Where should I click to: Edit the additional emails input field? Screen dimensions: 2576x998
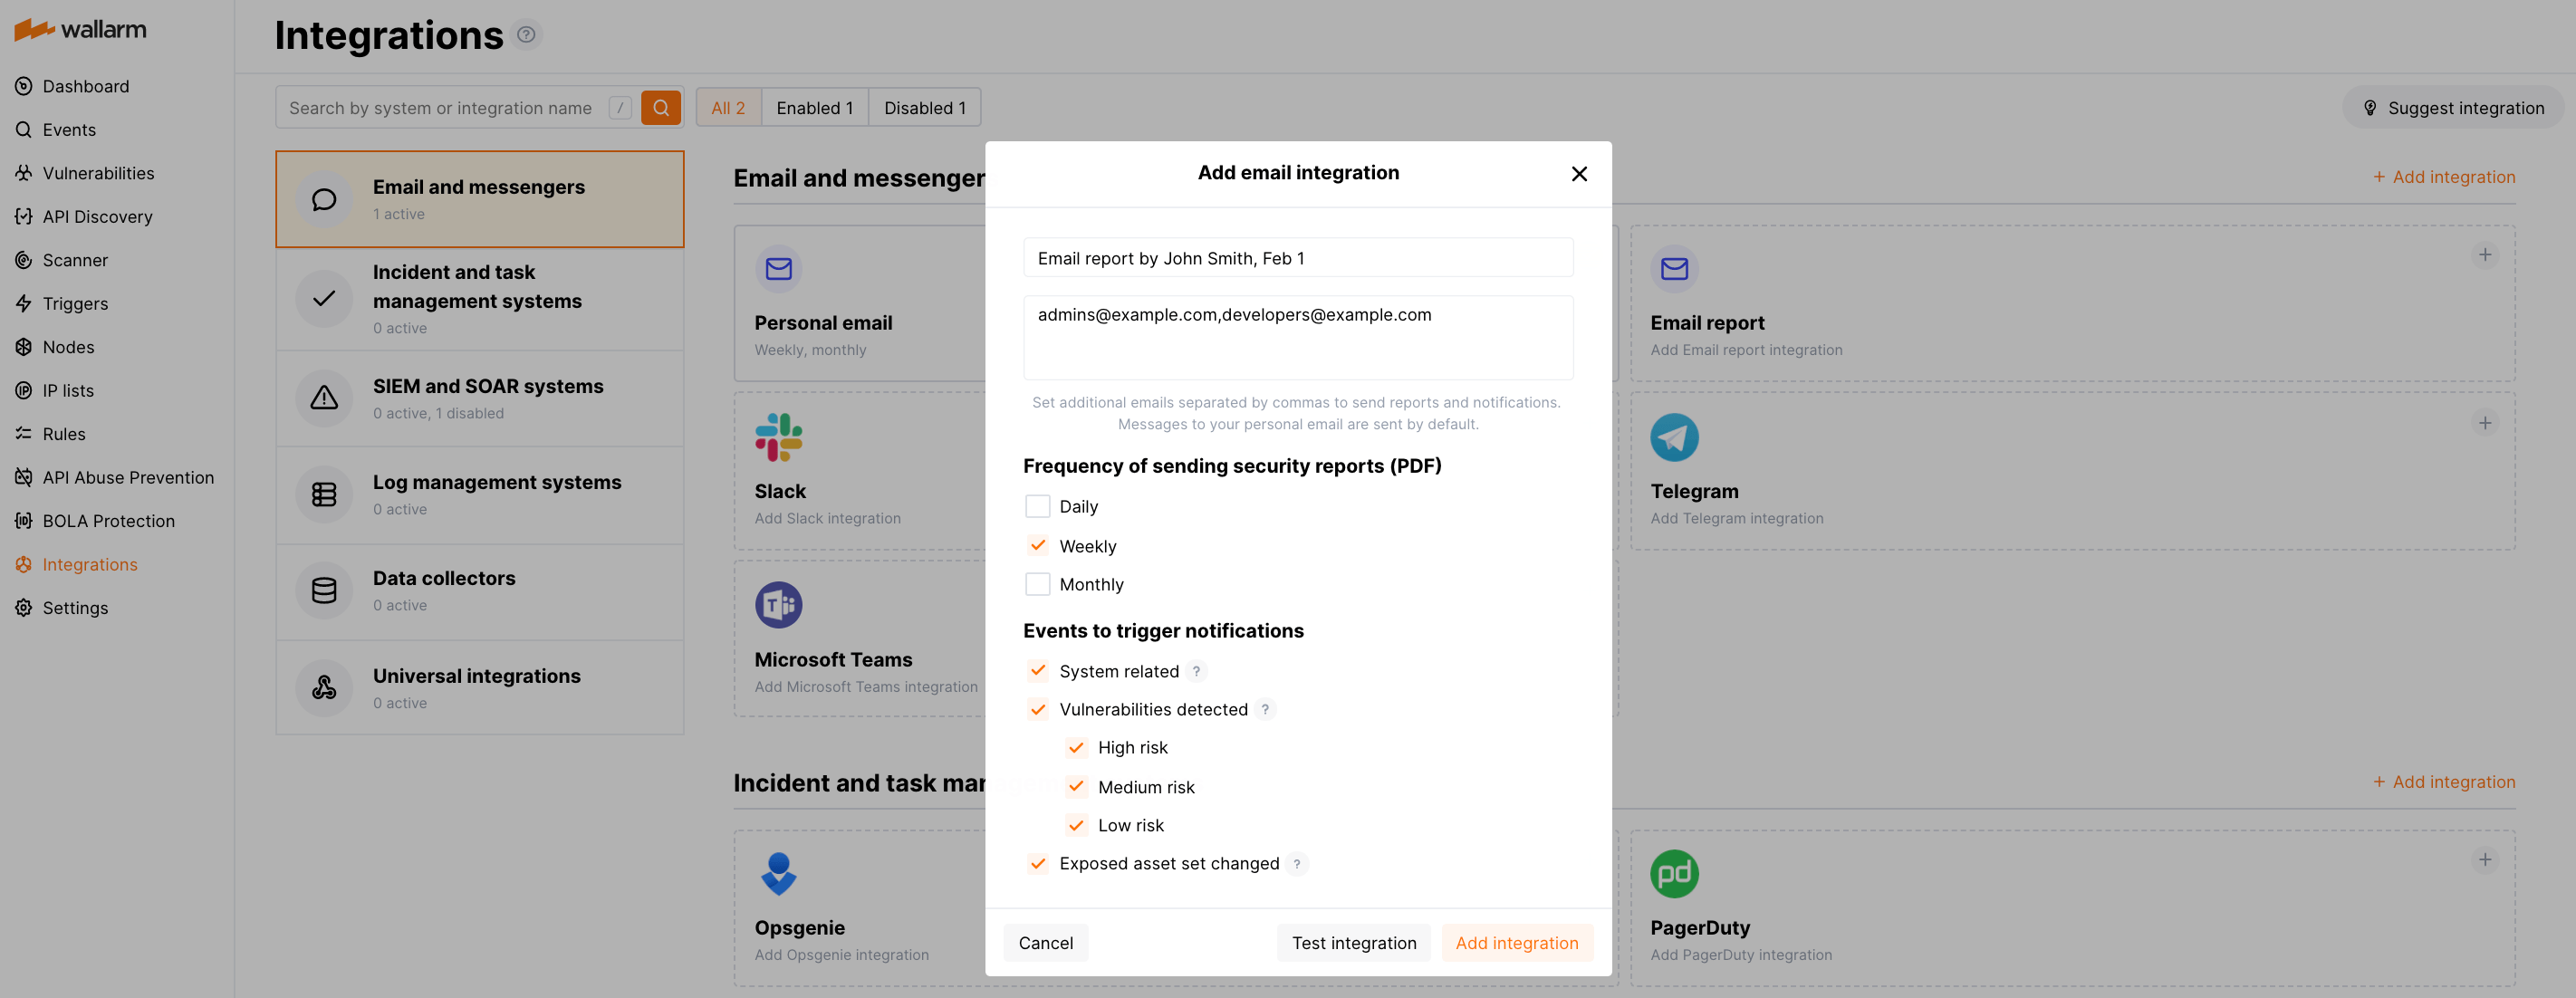1297,337
